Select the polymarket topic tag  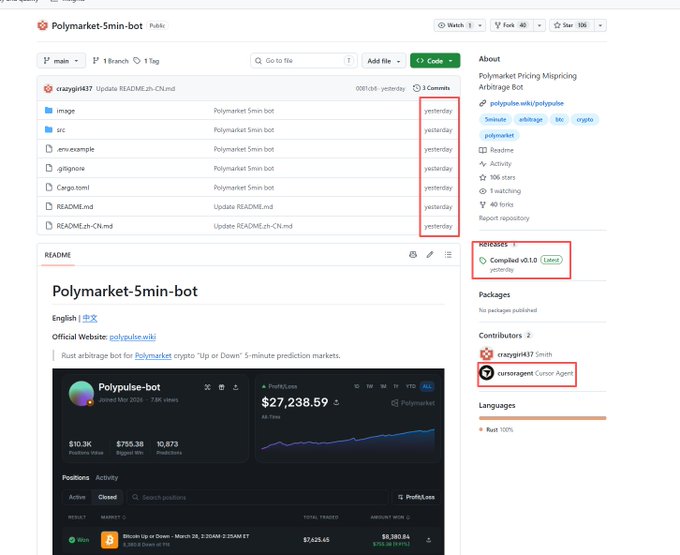pyautogui.click(x=499, y=135)
